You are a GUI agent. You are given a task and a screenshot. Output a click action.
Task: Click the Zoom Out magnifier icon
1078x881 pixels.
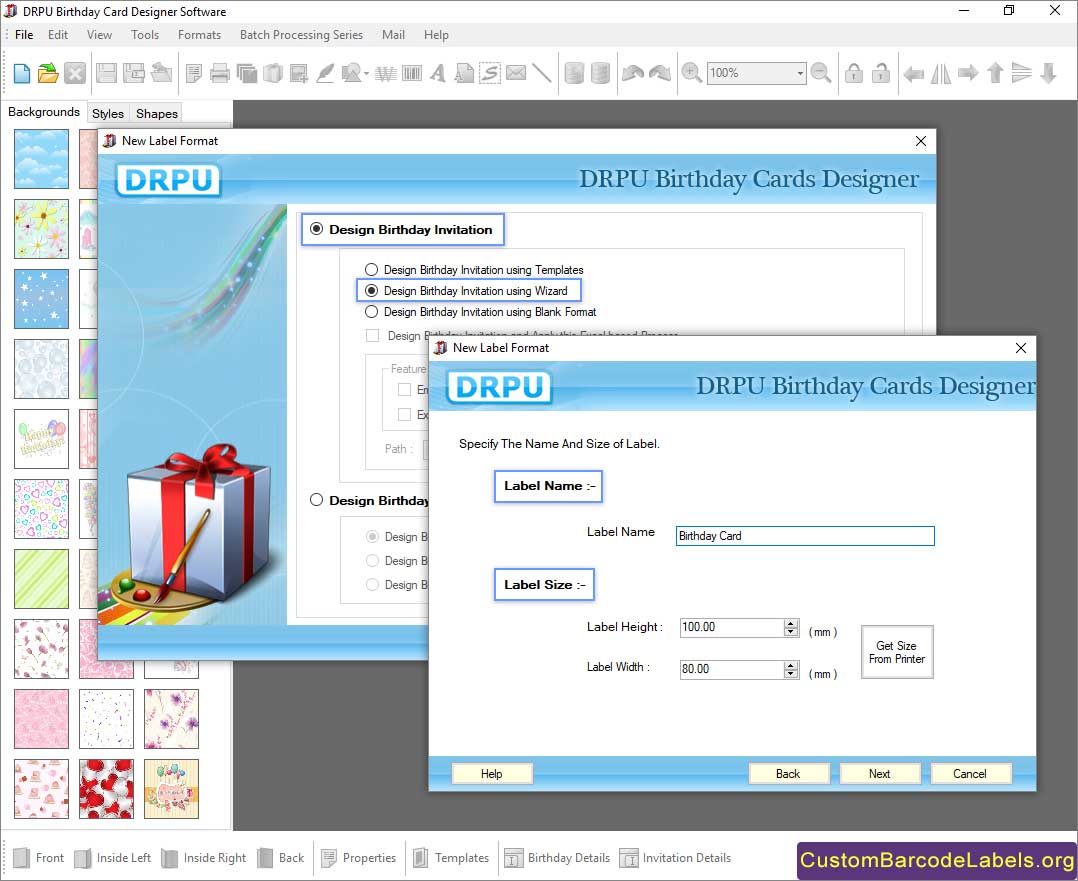[820, 73]
